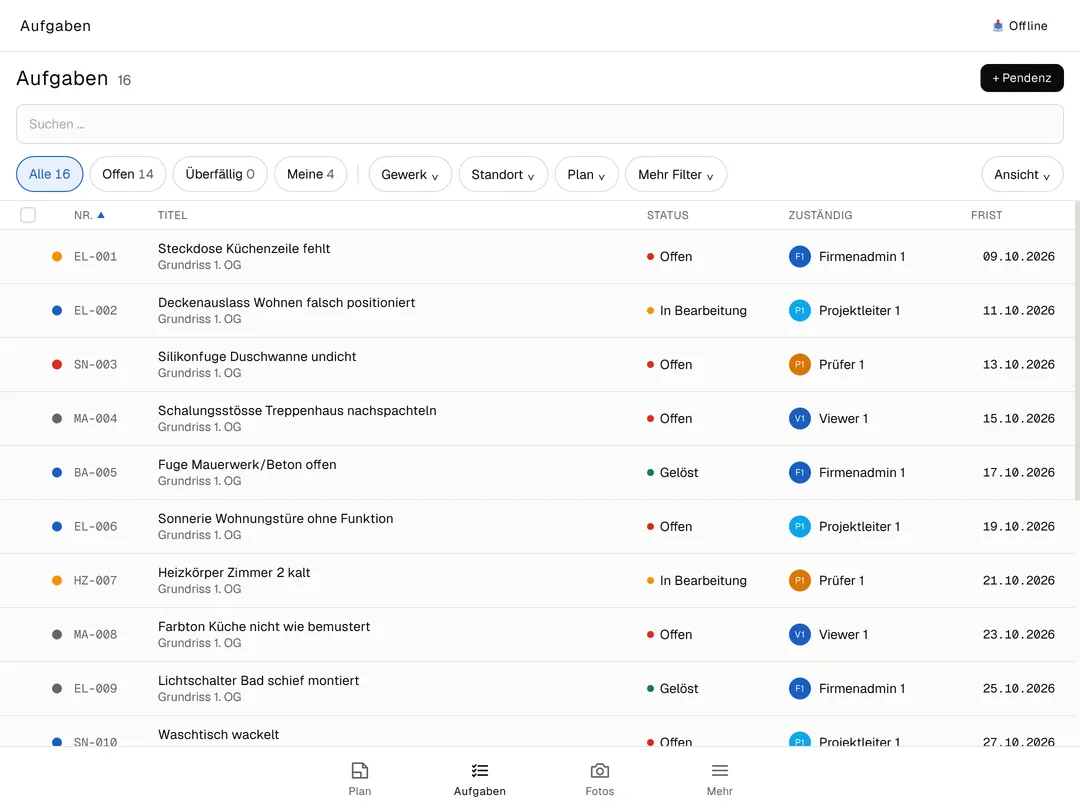Click grey priority dot of MA-004
The width and height of the screenshot is (1080, 810).
click(57, 419)
